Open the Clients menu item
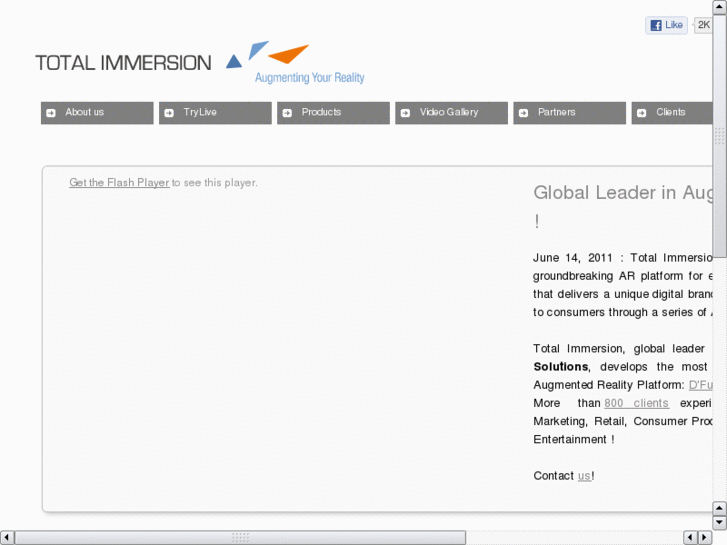727x545 pixels. point(672,113)
